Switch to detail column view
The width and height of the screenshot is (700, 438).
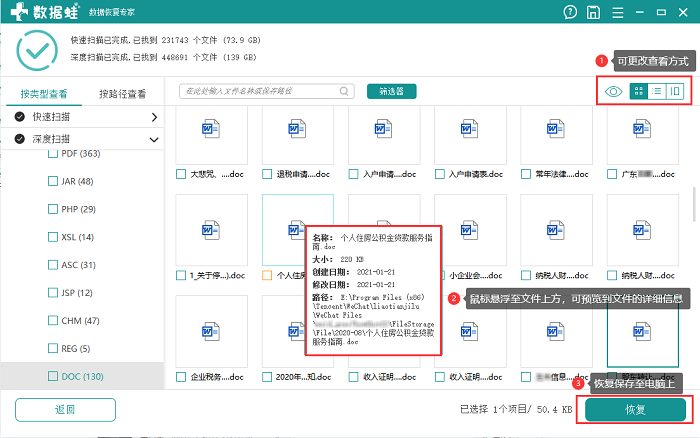pyautogui.click(x=675, y=91)
